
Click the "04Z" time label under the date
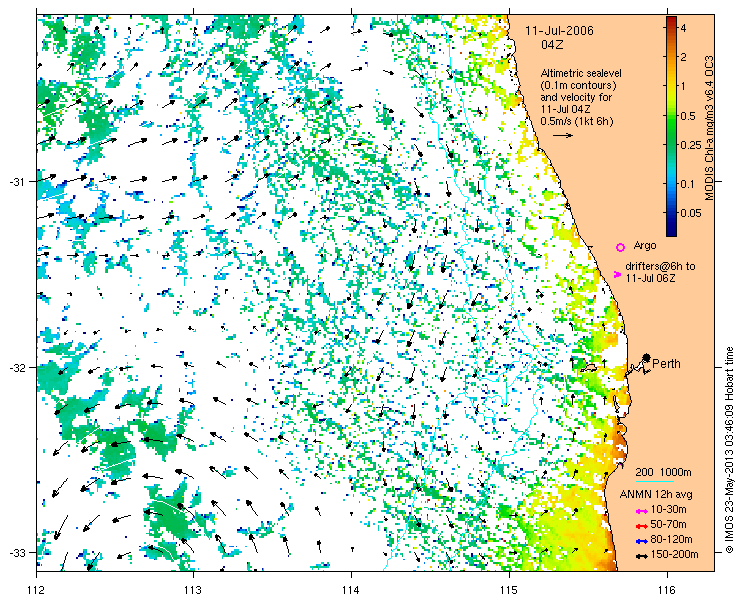point(552,45)
